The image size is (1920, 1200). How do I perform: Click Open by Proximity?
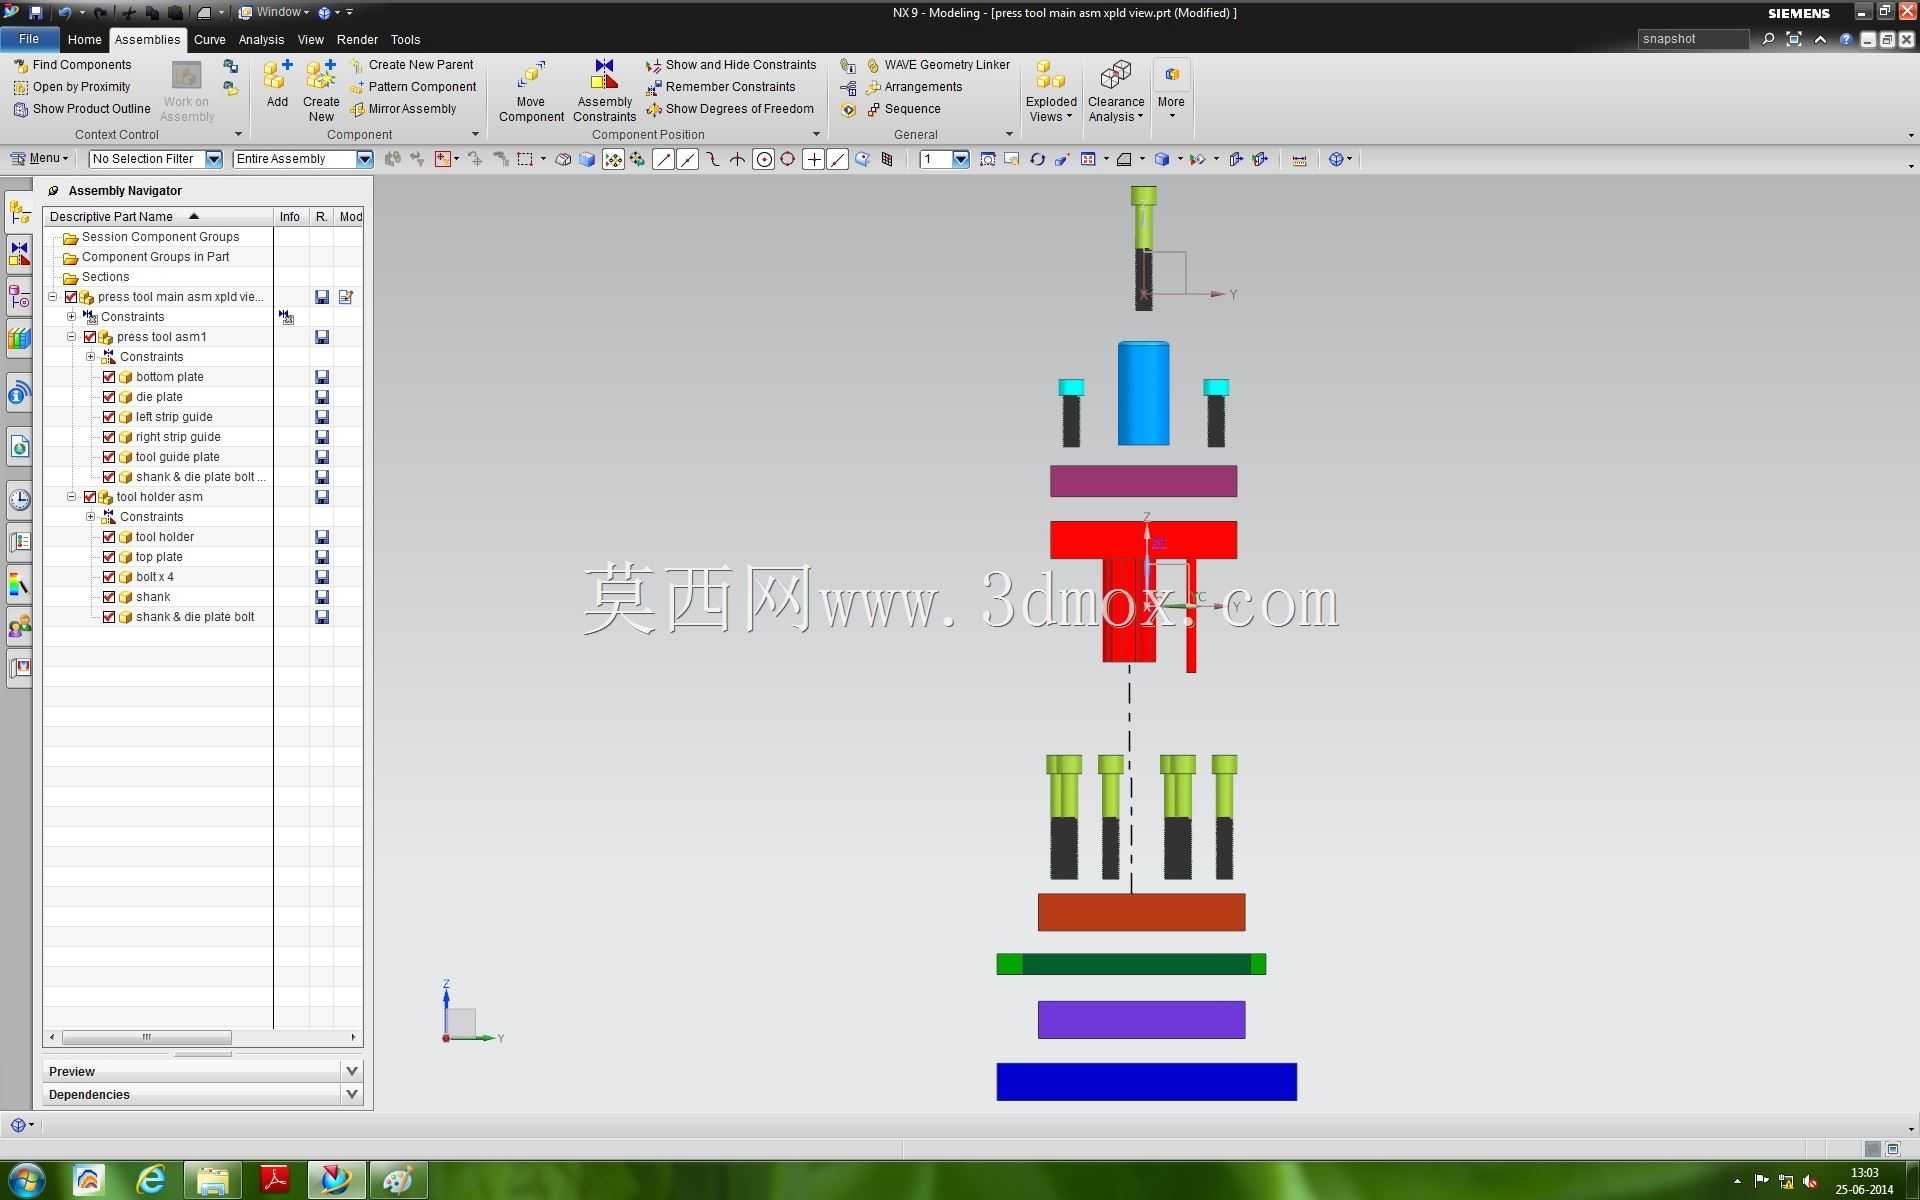72,87
